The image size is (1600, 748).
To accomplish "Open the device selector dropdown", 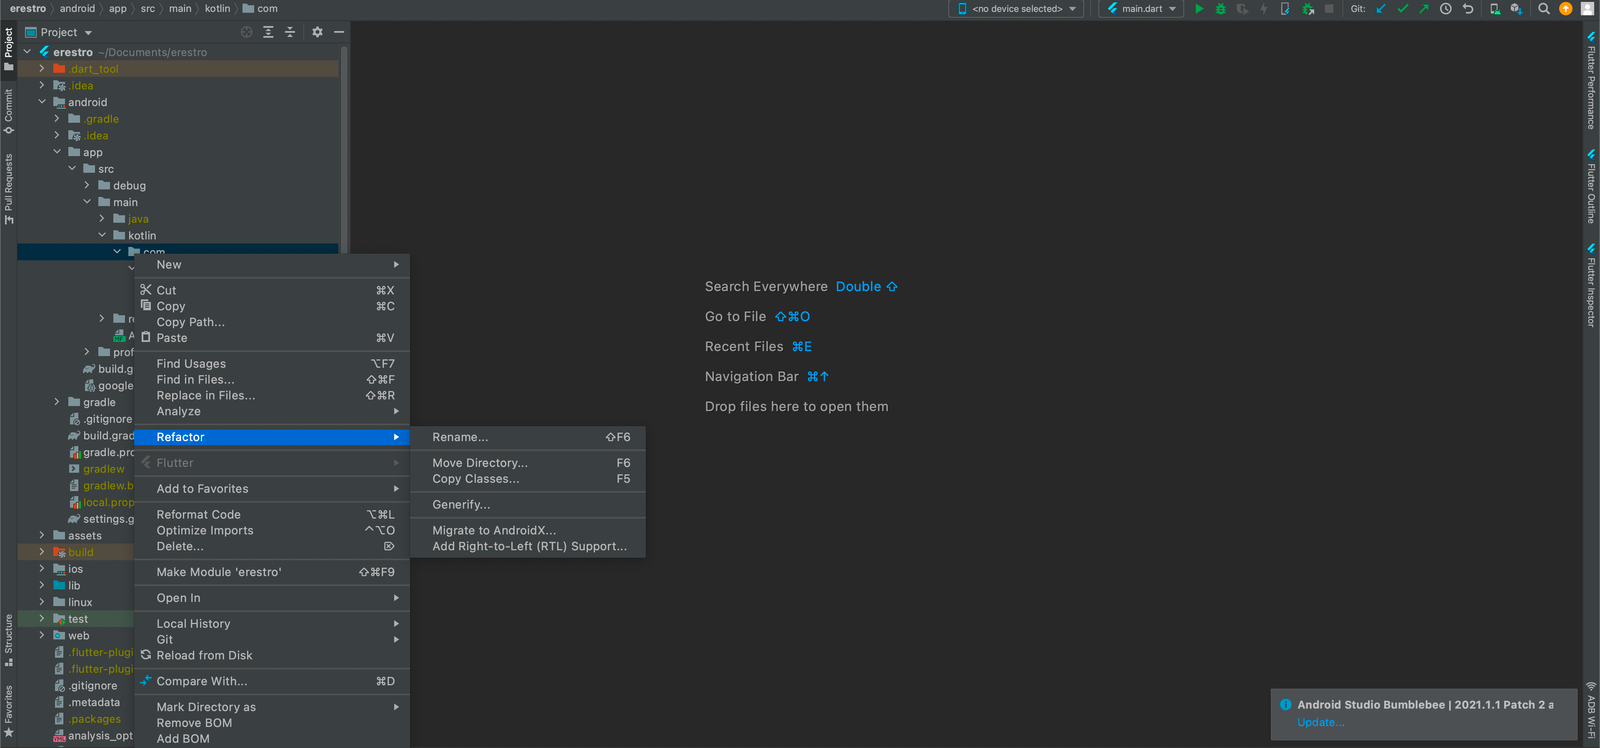I will (x=1017, y=9).
